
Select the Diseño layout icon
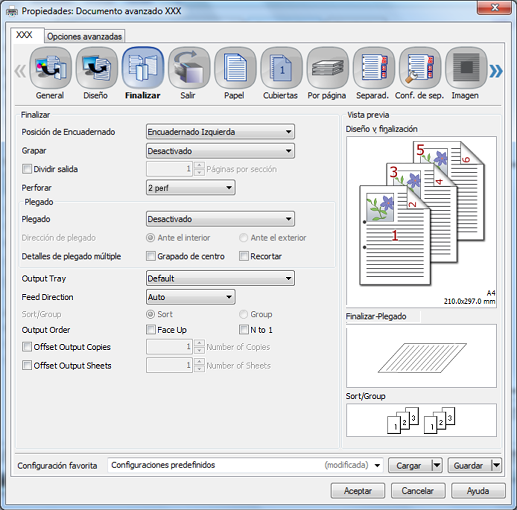point(96,68)
